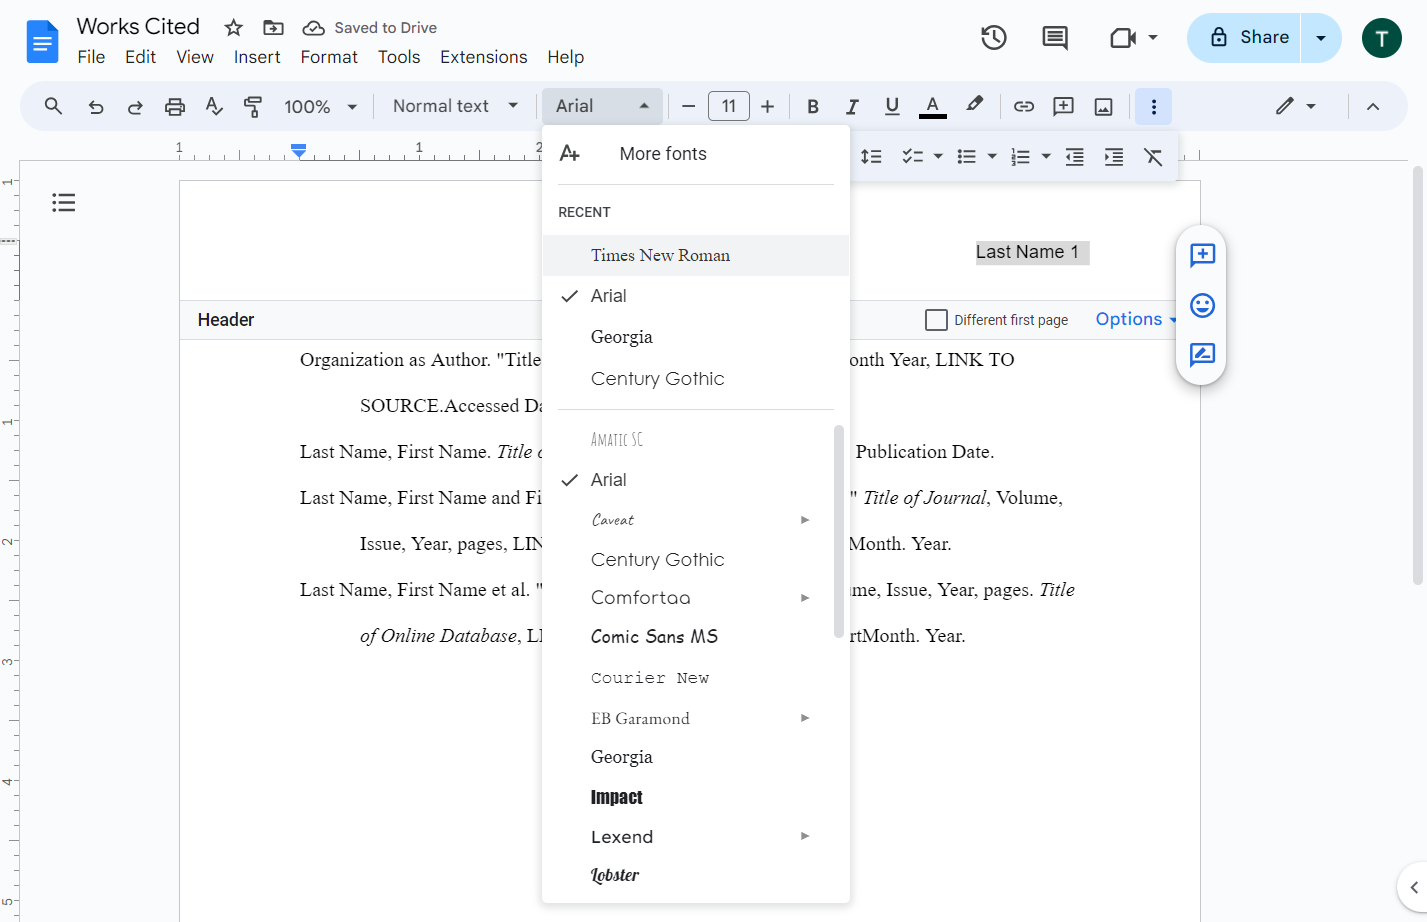Show the document outline icon

64,203
